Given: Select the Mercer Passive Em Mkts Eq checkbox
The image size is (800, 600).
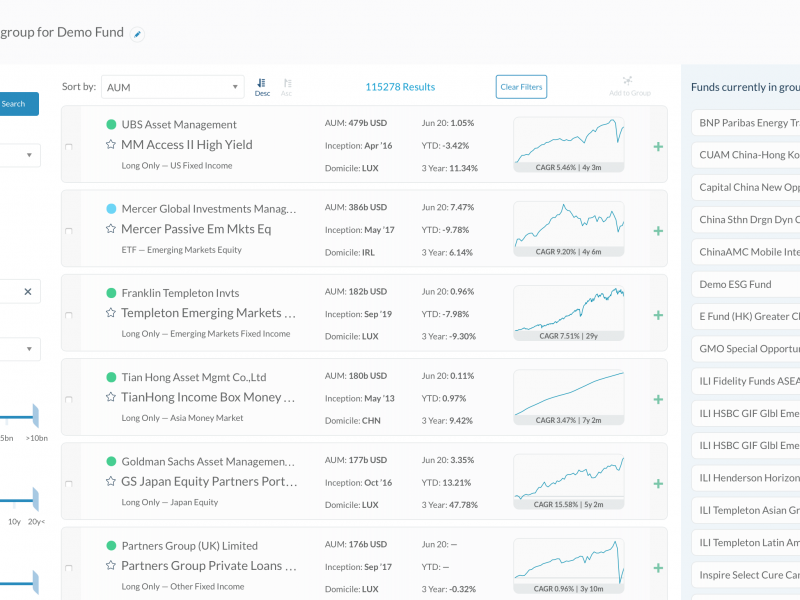Looking at the screenshot, I should pyautogui.click(x=69, y=231).
